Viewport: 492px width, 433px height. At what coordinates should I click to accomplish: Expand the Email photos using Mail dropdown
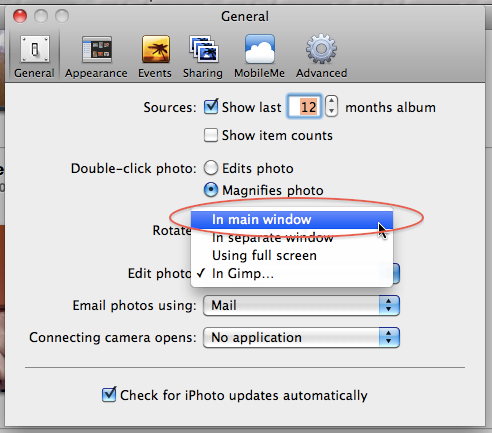[x=301, y=305]
